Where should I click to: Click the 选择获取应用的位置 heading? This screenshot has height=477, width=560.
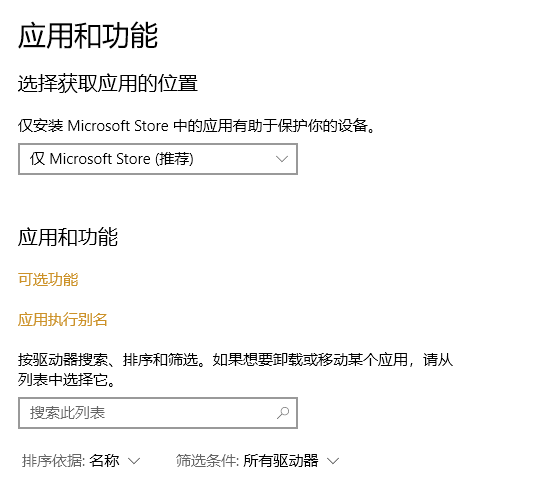tap(108, 84)
